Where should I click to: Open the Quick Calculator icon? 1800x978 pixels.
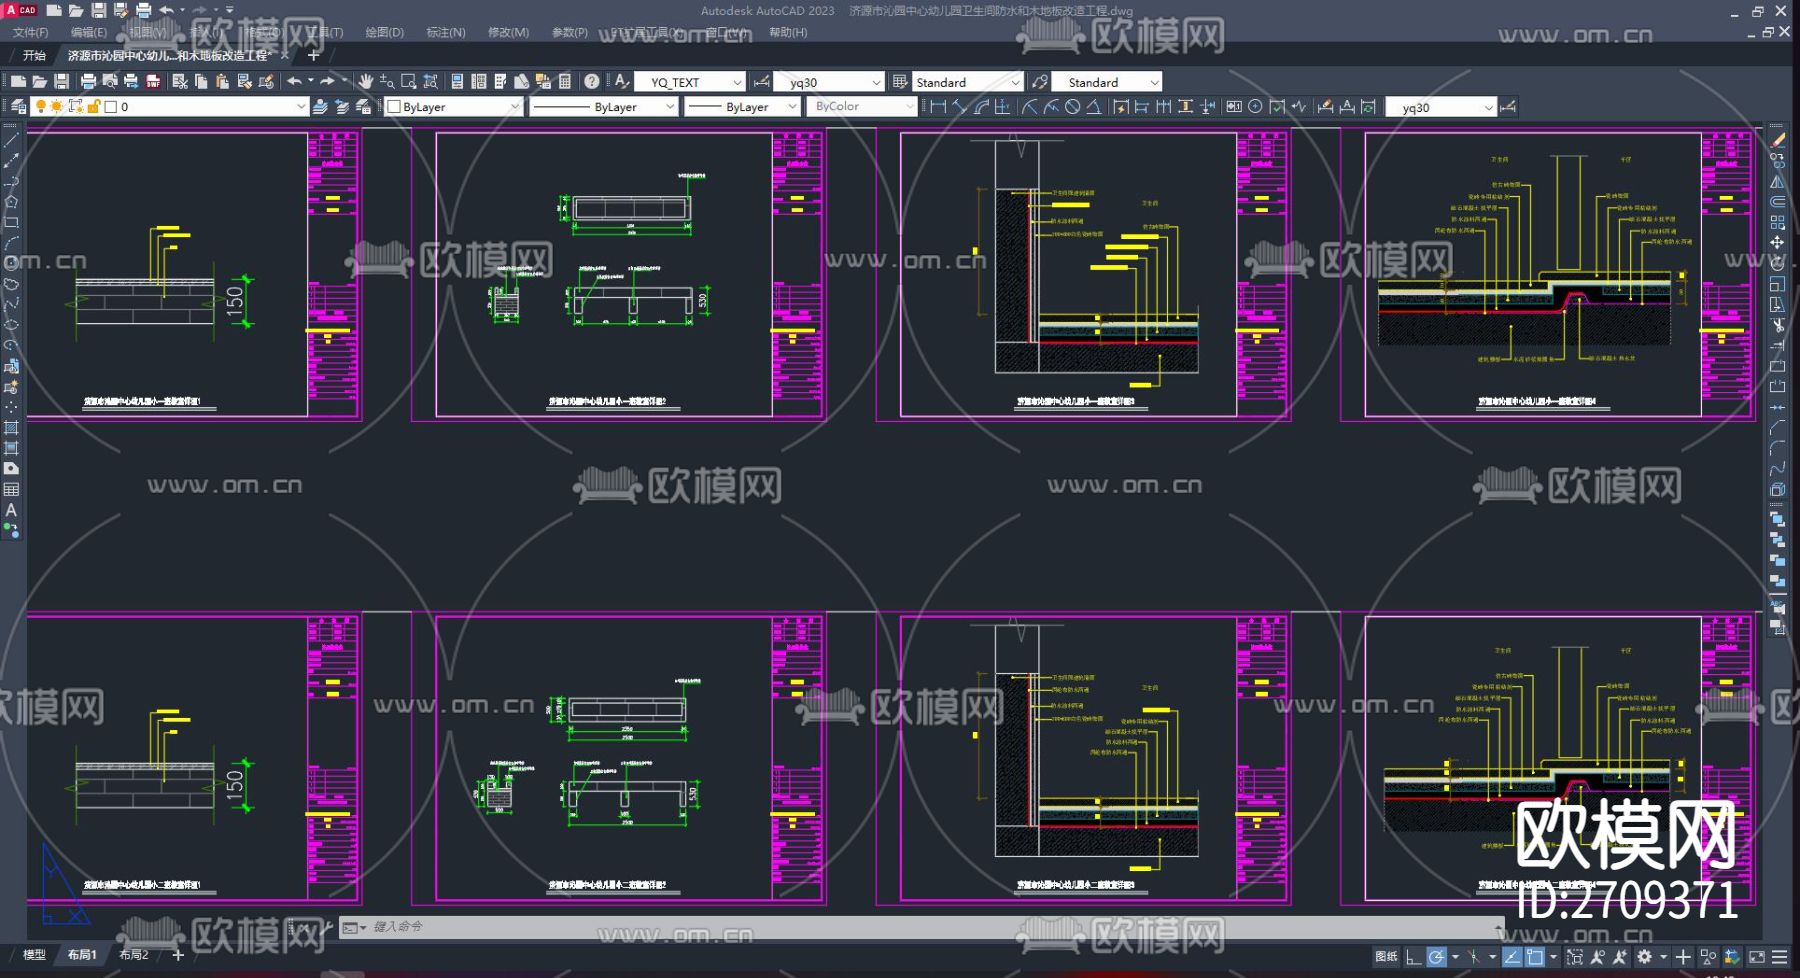tap(565, 81)
